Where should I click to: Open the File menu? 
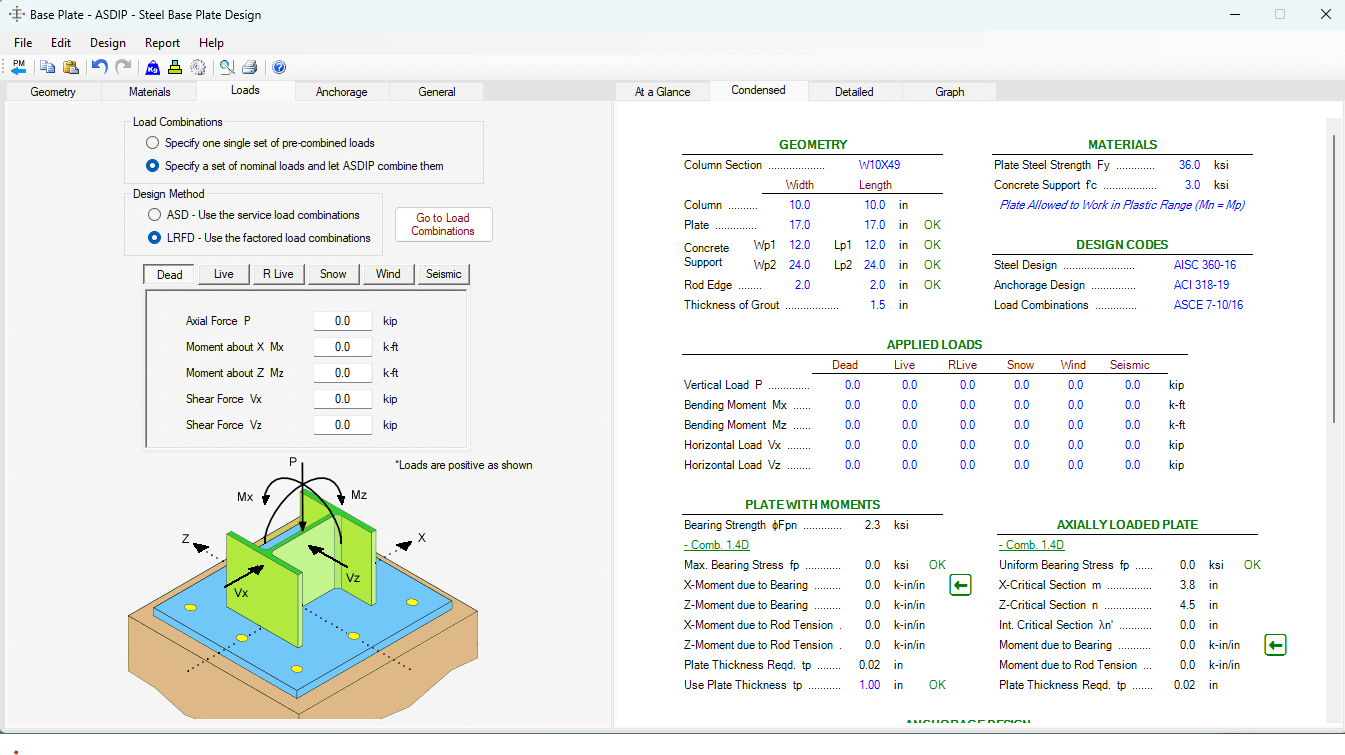(23, 43)
